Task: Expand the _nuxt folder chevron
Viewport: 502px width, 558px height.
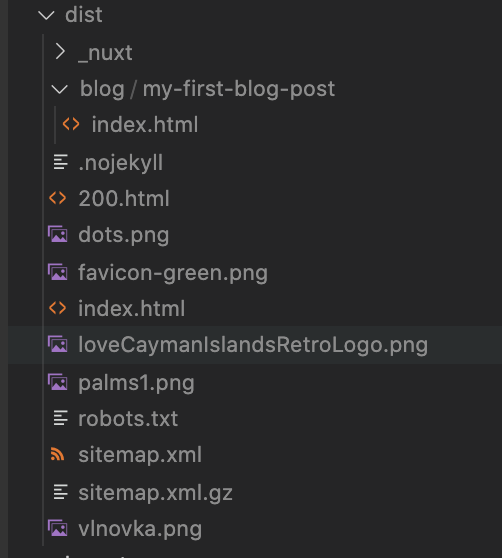Action: [60, 52]
